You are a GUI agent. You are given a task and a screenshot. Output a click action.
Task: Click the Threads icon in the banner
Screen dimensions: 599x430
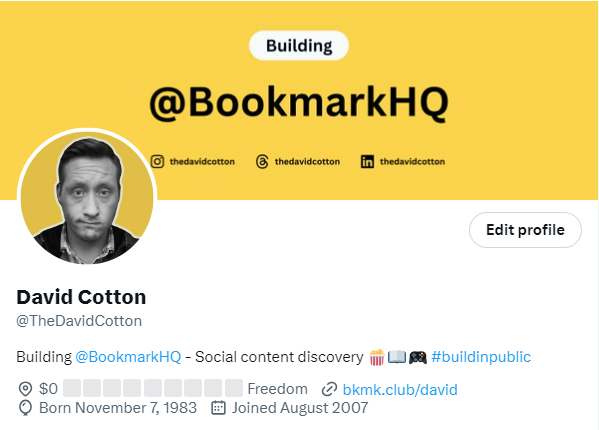click(x=262, y=162)
